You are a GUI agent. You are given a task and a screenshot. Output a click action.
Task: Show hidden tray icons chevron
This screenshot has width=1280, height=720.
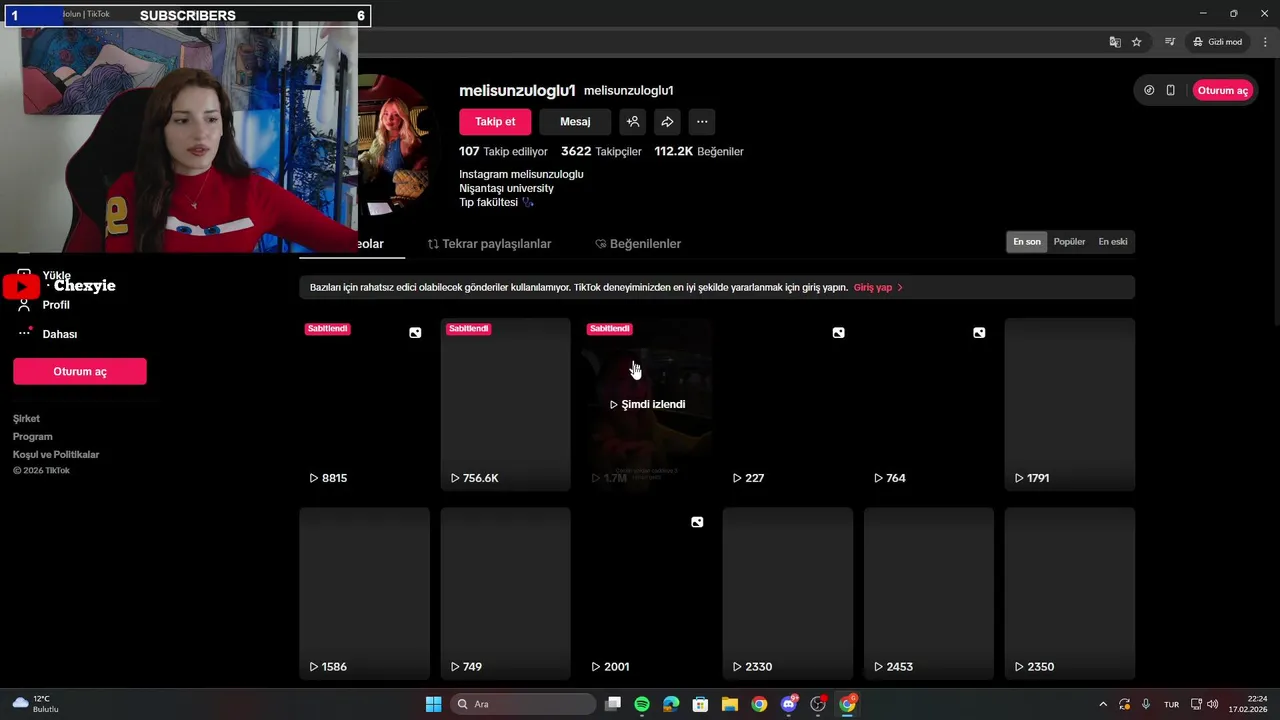pos(1103,704)
